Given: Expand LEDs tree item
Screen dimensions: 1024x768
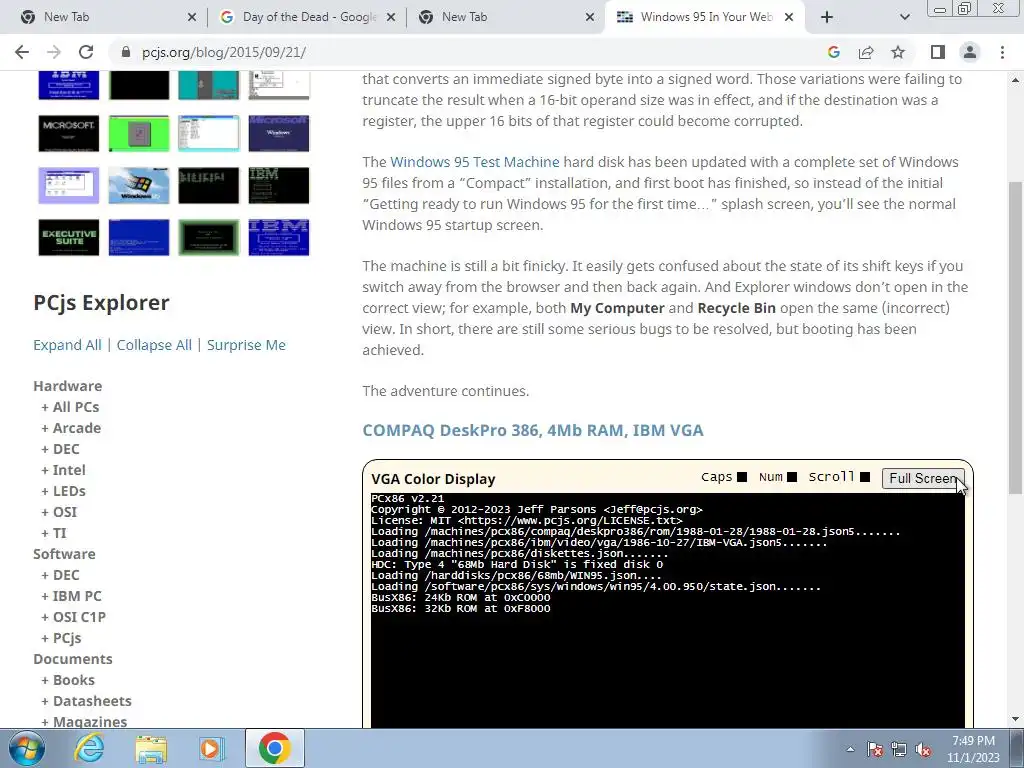Looking at the screenshot, I should tap(63, 490).
